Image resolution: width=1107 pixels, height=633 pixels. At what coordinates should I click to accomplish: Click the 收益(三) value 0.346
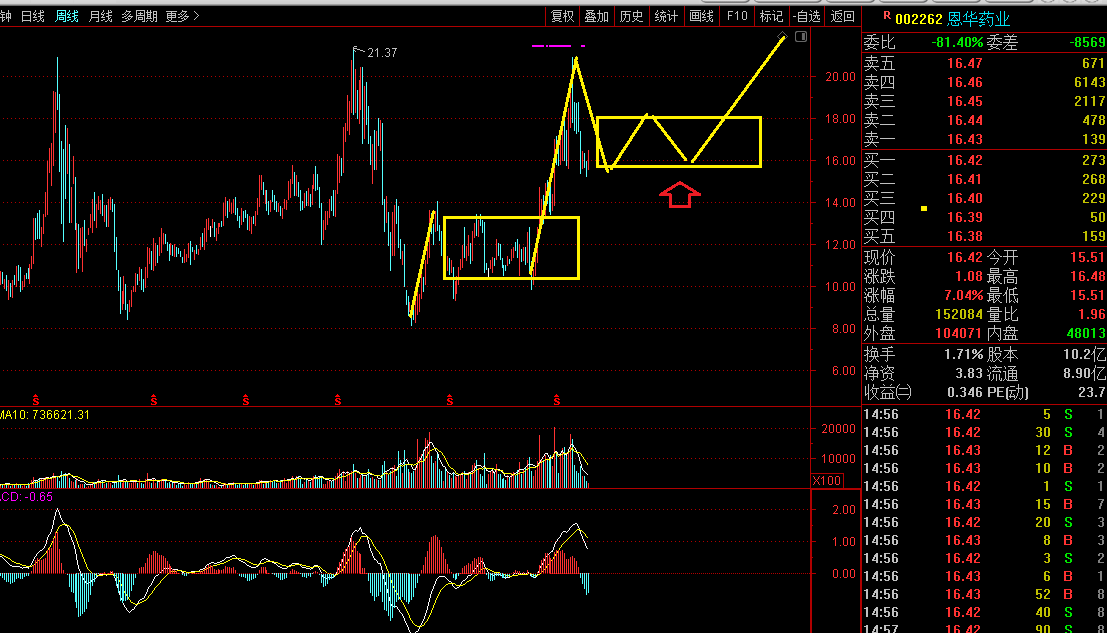point(965,393)
